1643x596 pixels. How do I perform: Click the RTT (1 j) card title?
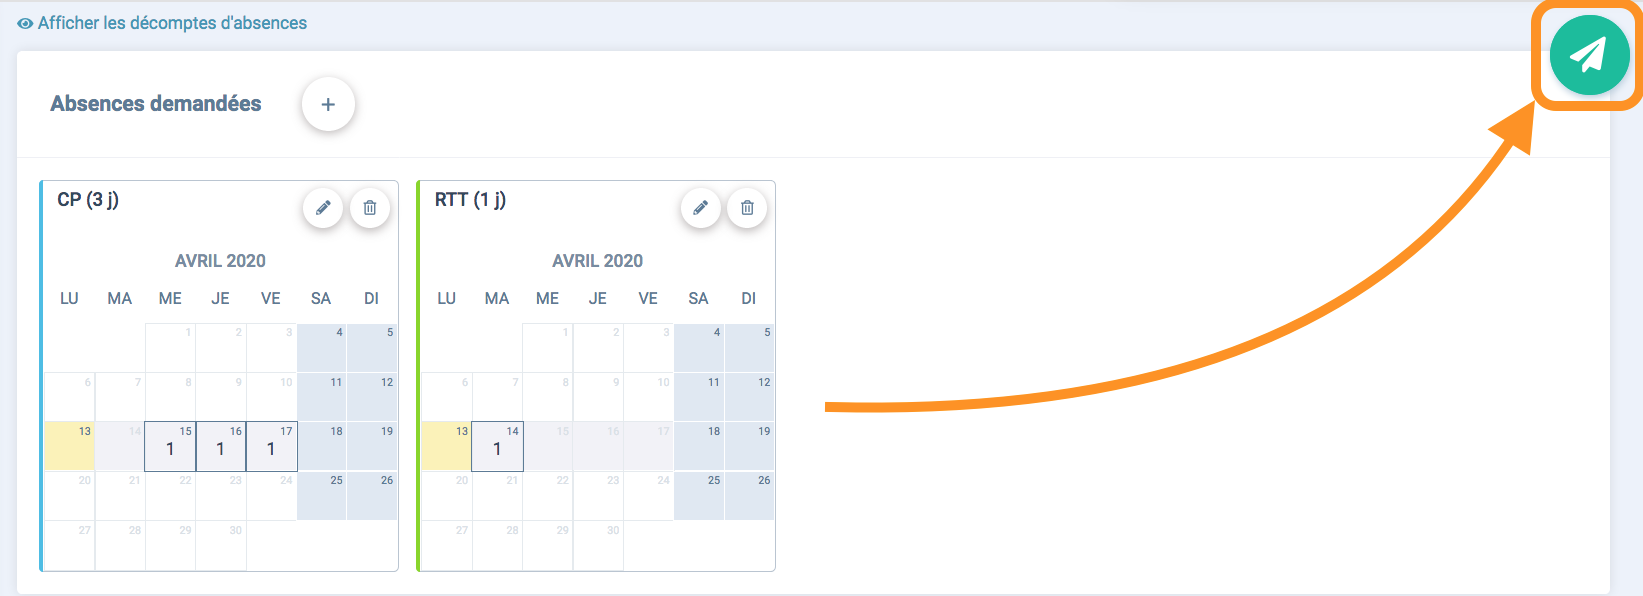click(x=470, y=200)
